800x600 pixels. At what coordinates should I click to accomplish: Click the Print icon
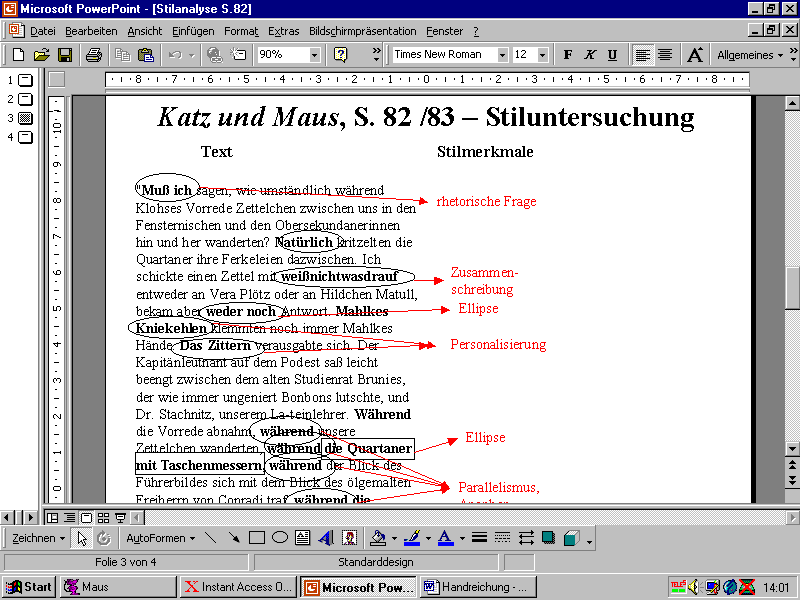click(93, 55)
